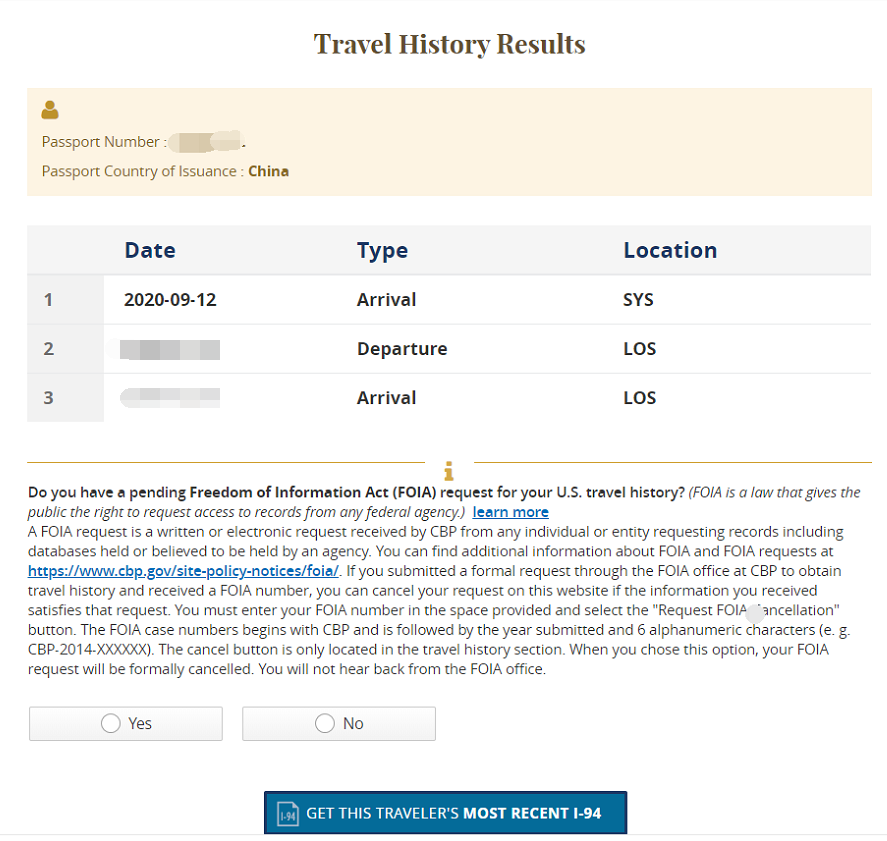Click the Travel History Results heading
887x841 pixels.
(449, 44)
